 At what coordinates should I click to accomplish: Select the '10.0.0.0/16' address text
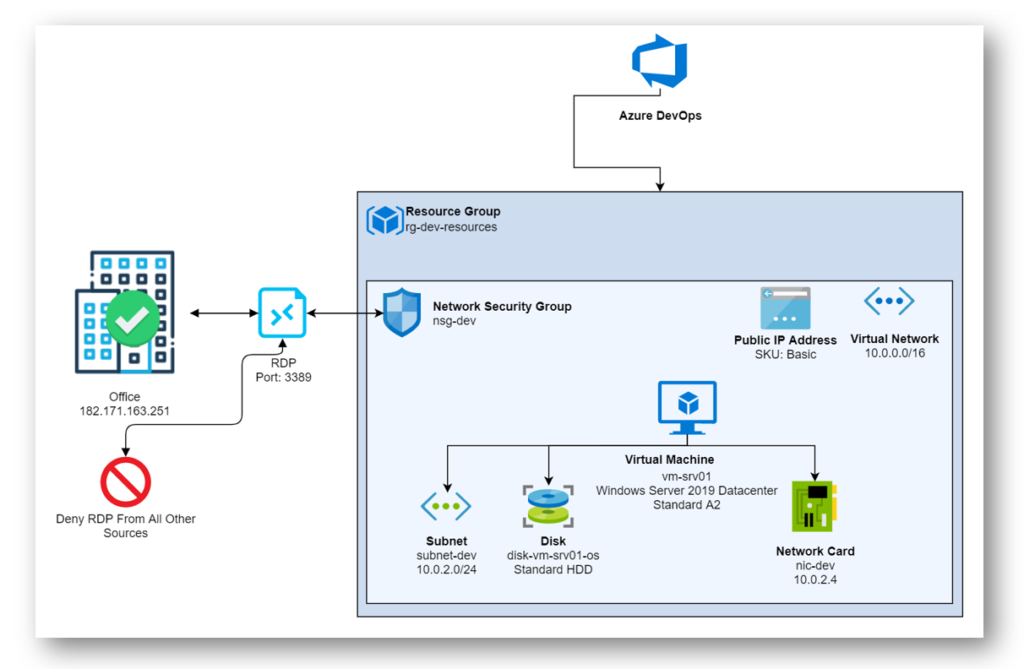point(895,353)
